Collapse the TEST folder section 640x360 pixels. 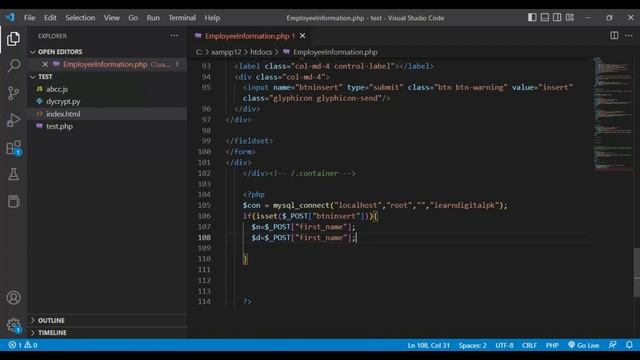click(x=41, y=77)
